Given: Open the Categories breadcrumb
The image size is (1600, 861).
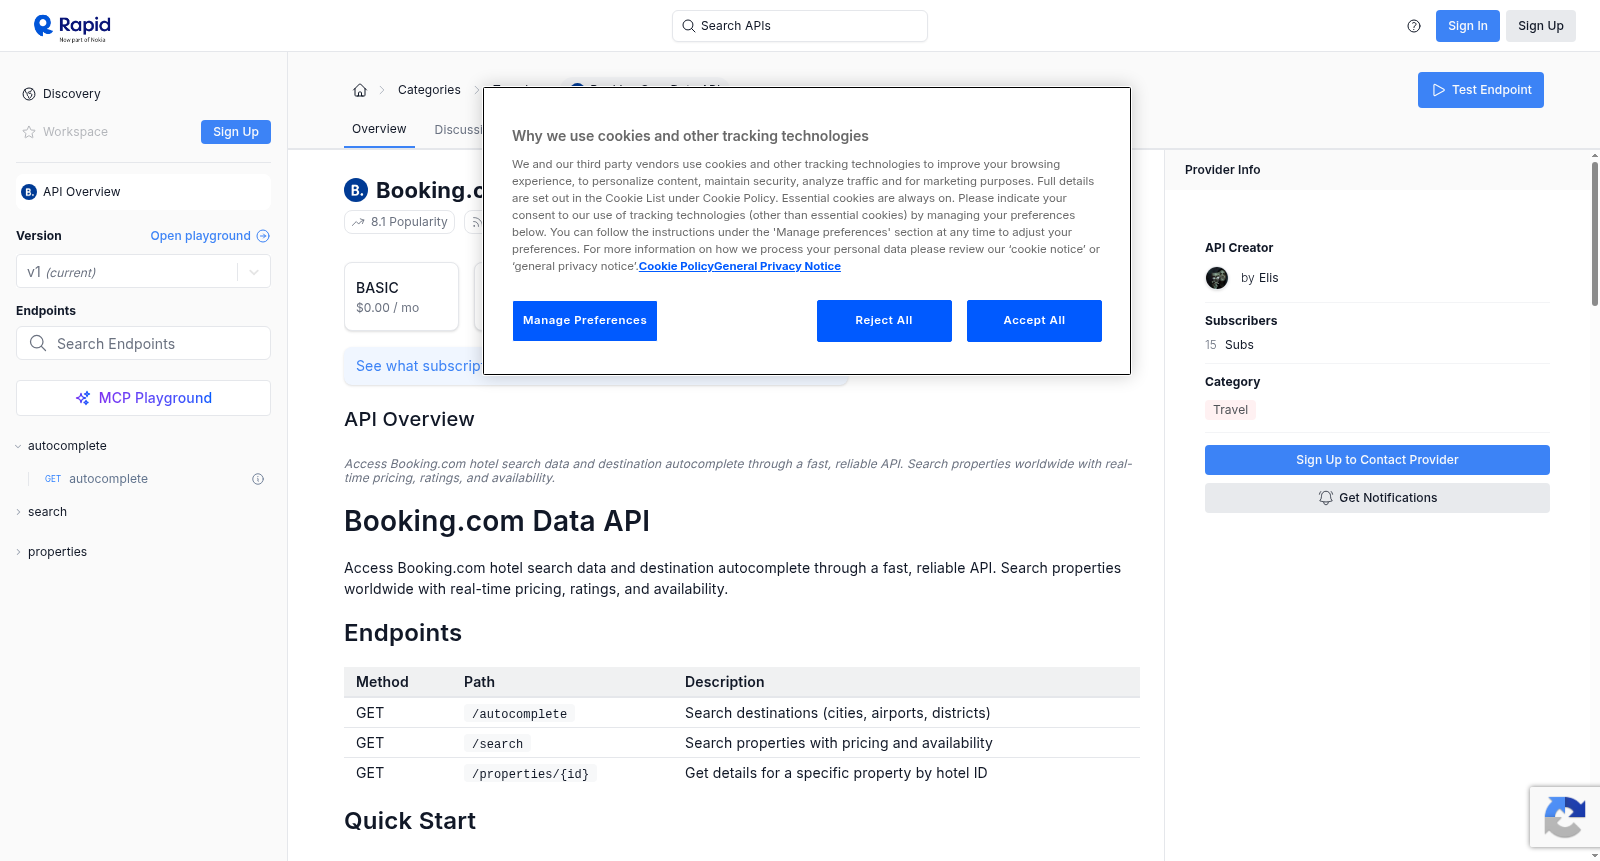Looking at the screenshot, I should 429,90.
